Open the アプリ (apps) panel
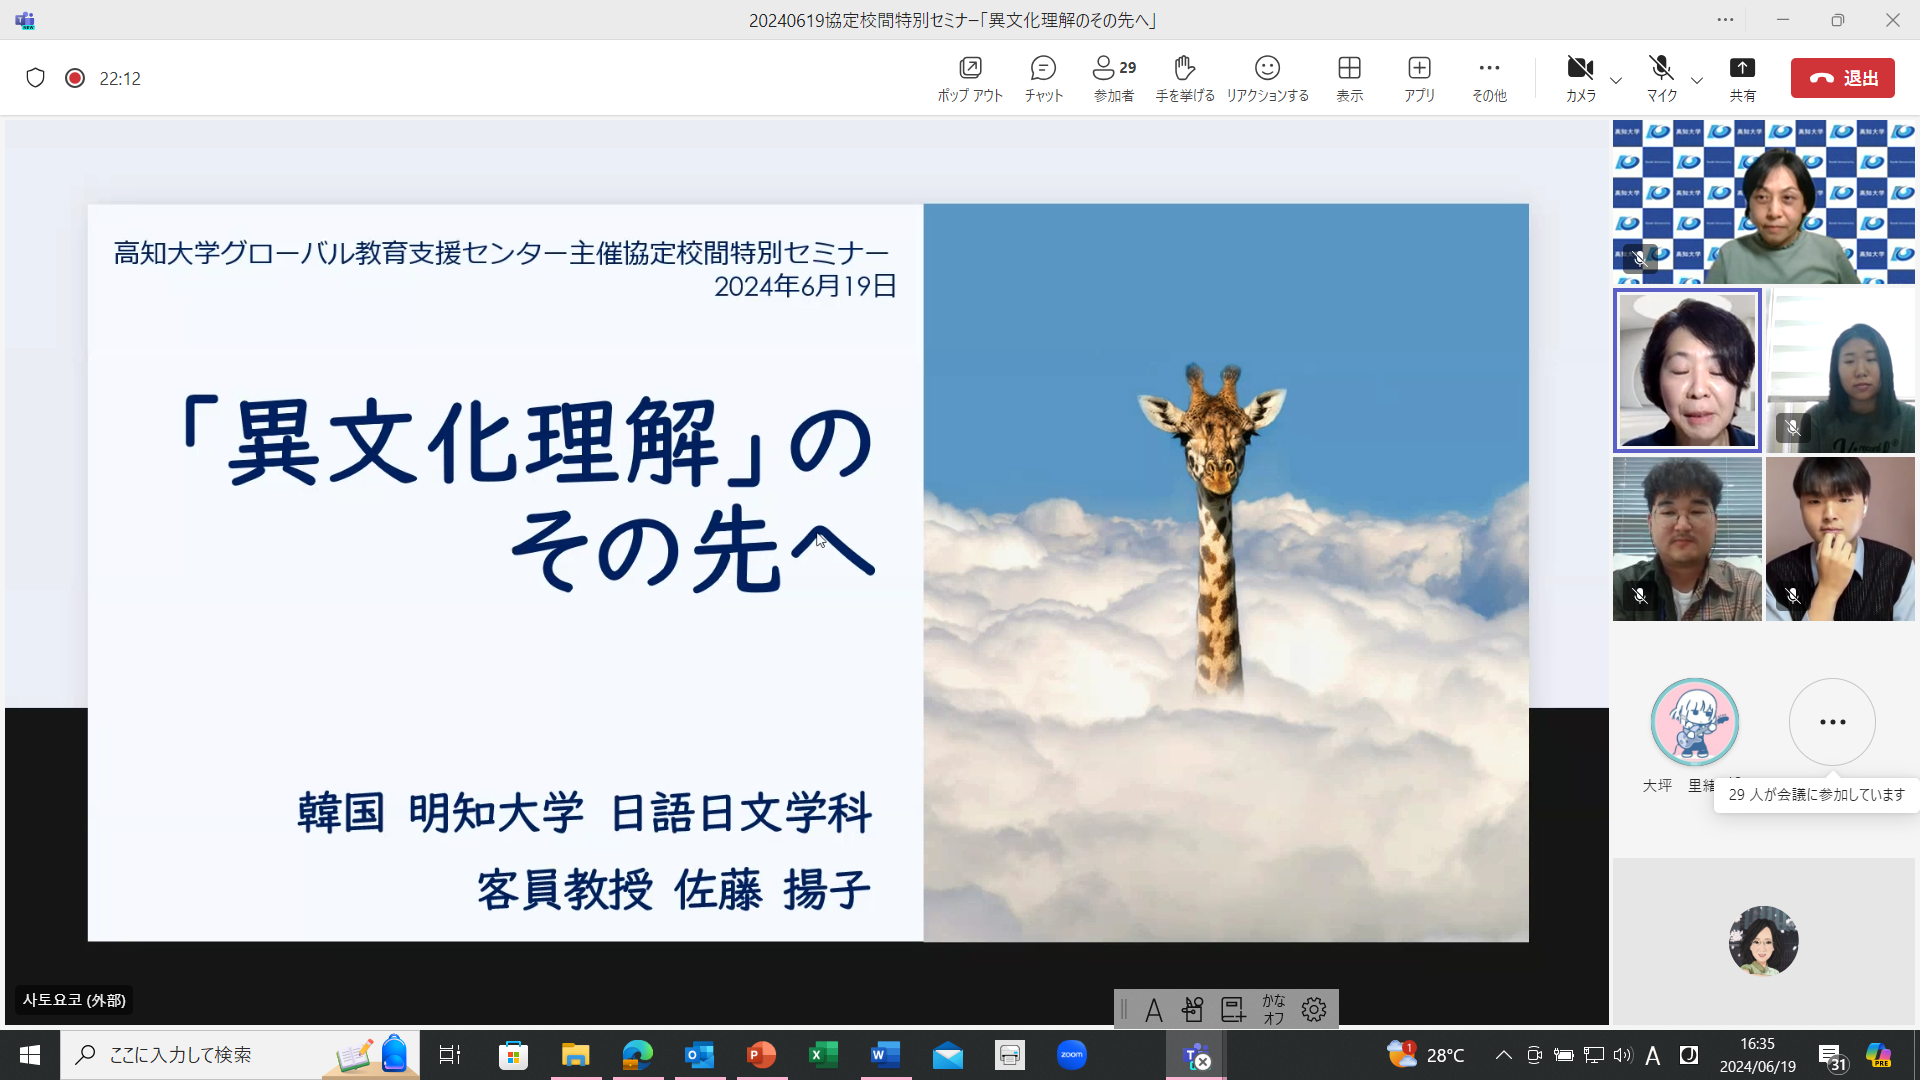The width and height of the screenshot is (1920, 1080). pyautogui.click(x=1419, y=78)
